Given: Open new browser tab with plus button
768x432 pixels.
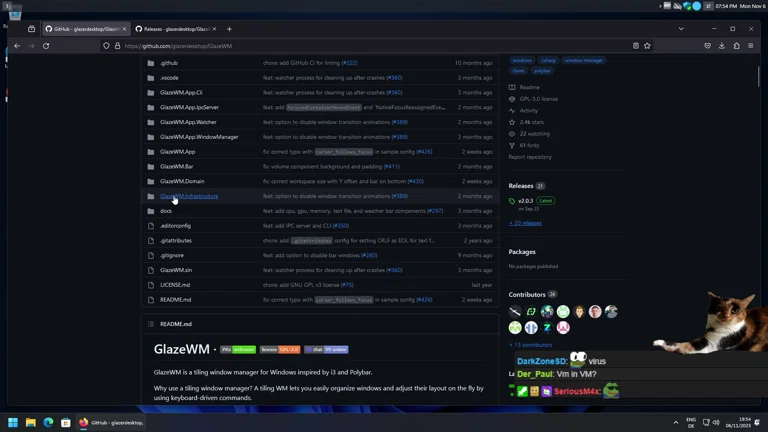Looking at the screenshot, I should (x=229, y=29).
